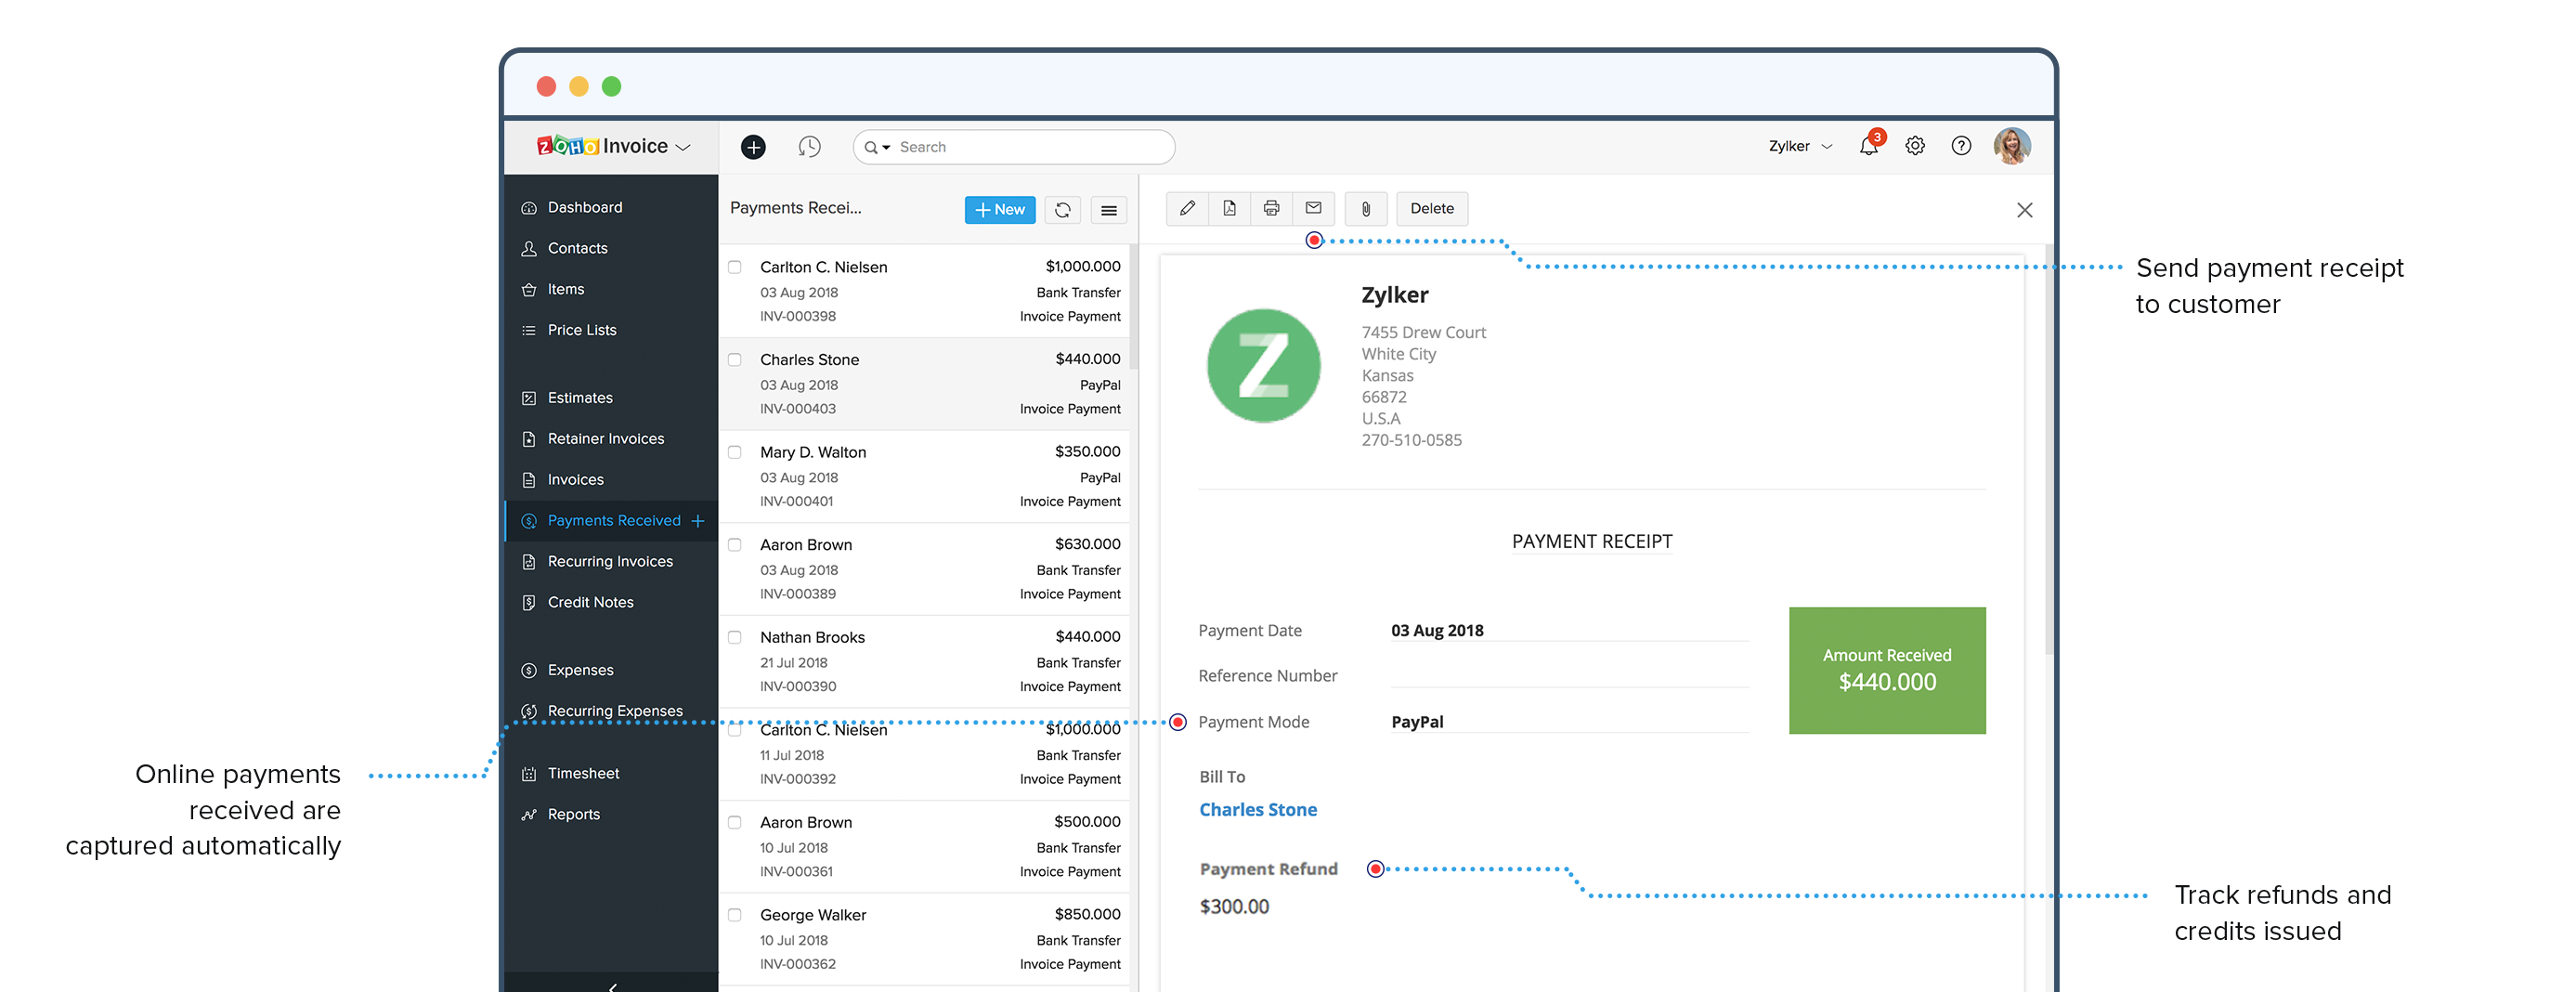
Task: Tick the checkbox for George Walker
Action: [x=735, y=915]
